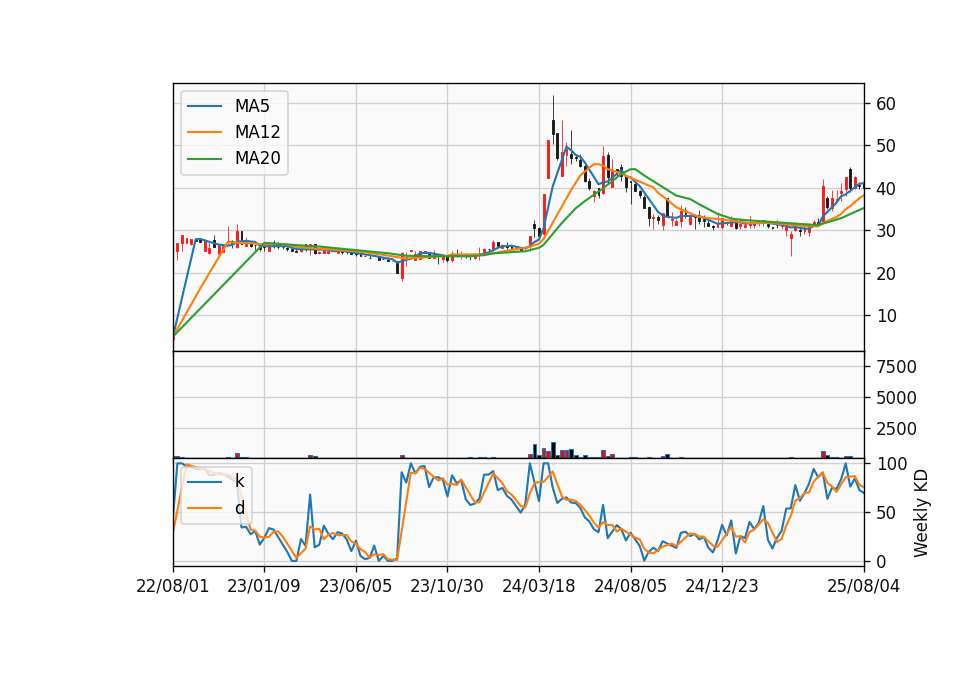960x690 pixels.
Task: Click the price axis tick 20
Action: pyautogui.click(x=886, y=274)
